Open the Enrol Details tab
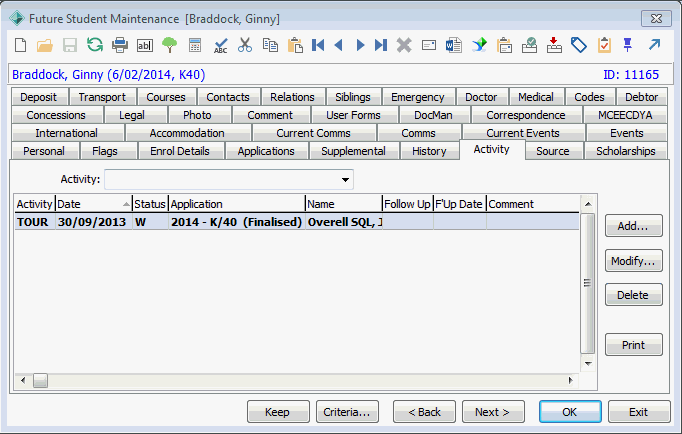Viewport: 682px width, 434px height. (180, 151)
